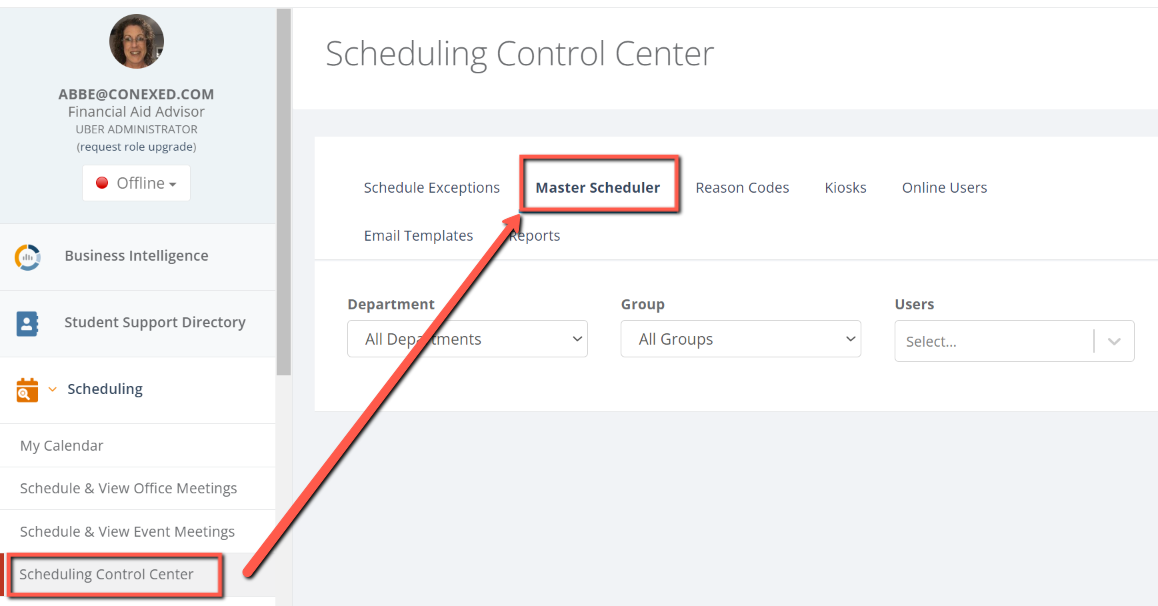Screen dimensions: 1158x606
Task: Open Scheduling Control Center from the sidebar
Action: pos(106,574)
